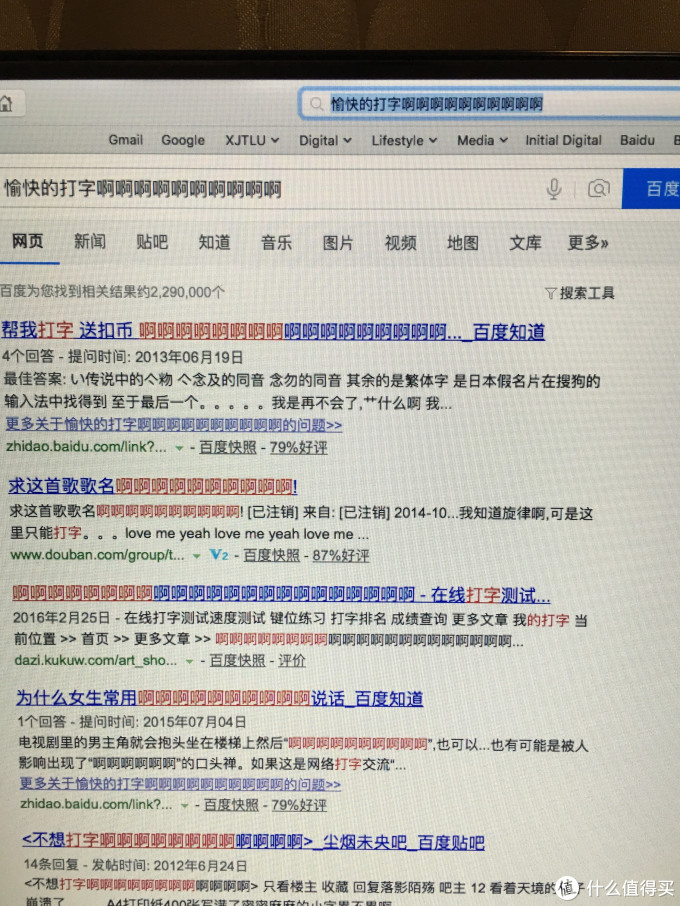This screenshot has width=680, height=906.
Task: Expand dropdown arrow after dazi.kukuw.com URL
Action: pyautogui.click(x=189, y=661)
